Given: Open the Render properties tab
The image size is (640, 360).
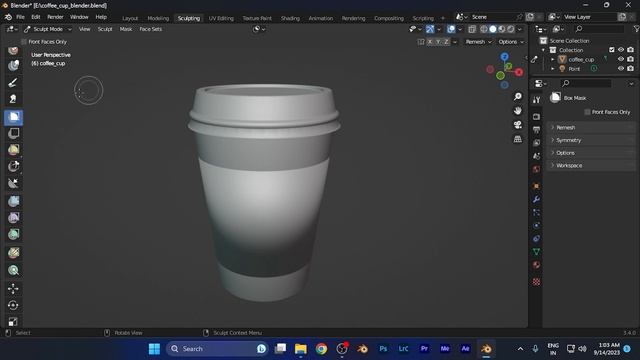Looking at the screenshot, I should pos(536,117).
